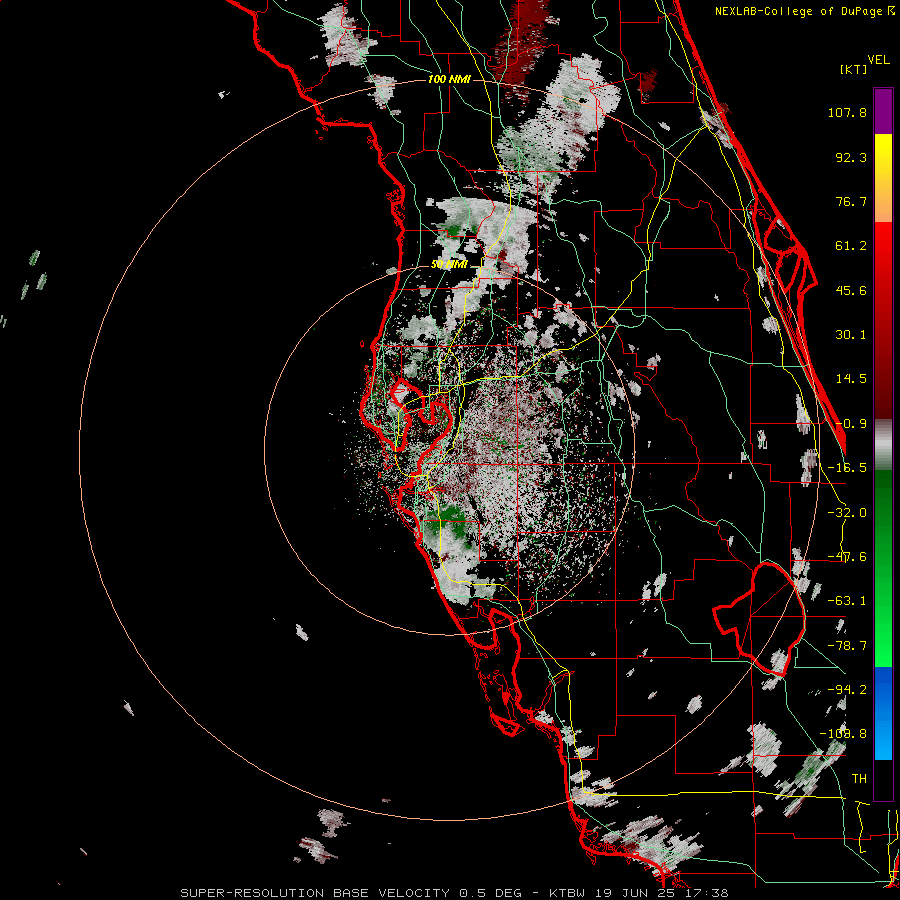Click the [KT] units label
The height and width of the screenshot is (900, 900).
(854, 69)
